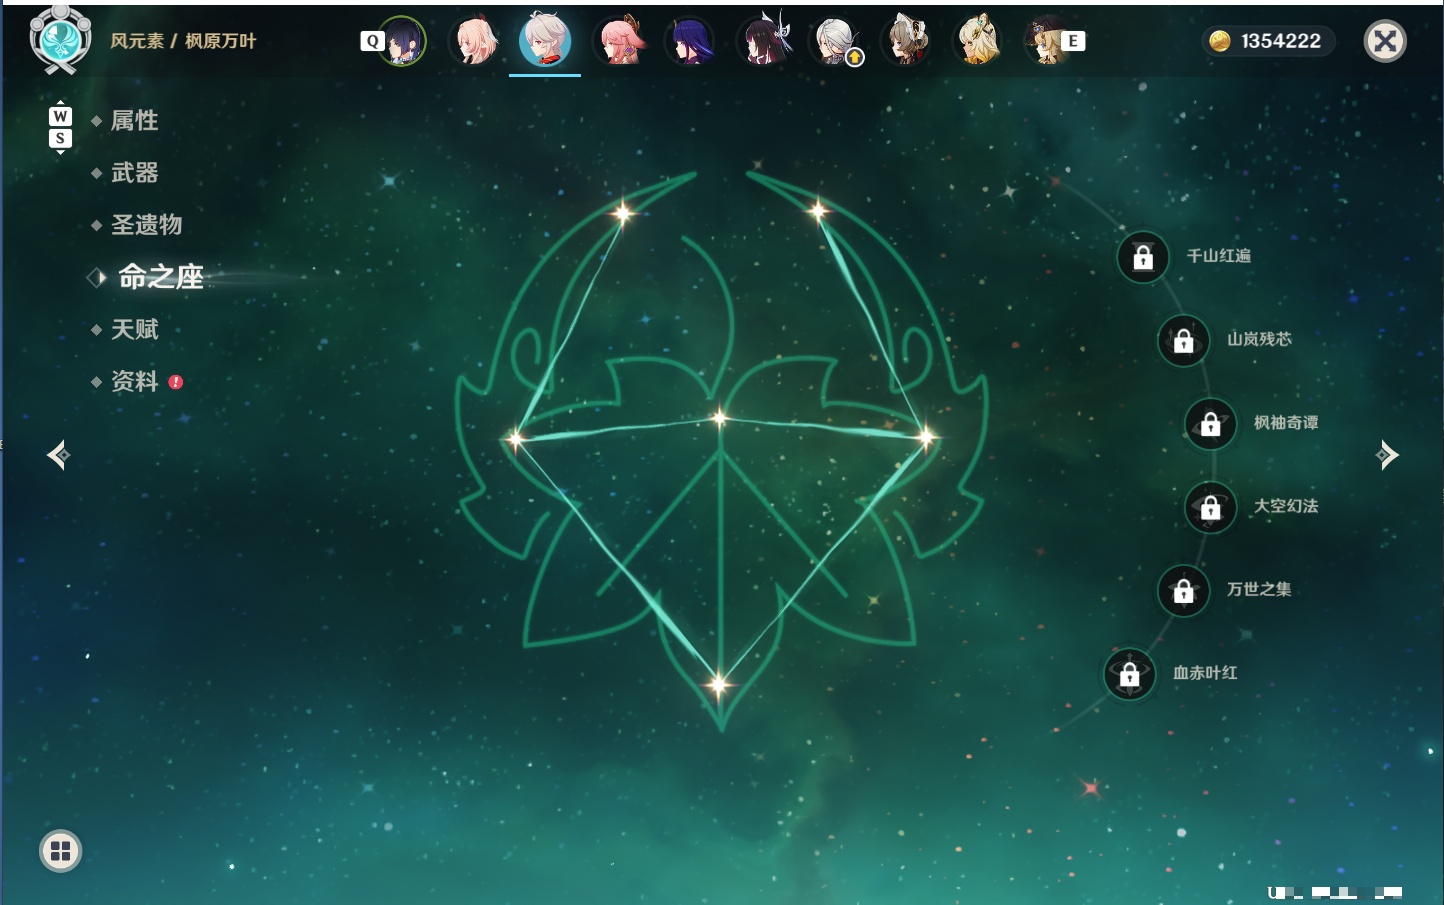Open the grid menu icon at bottom left
The image size is (1444, 905).
pos(60,851)
